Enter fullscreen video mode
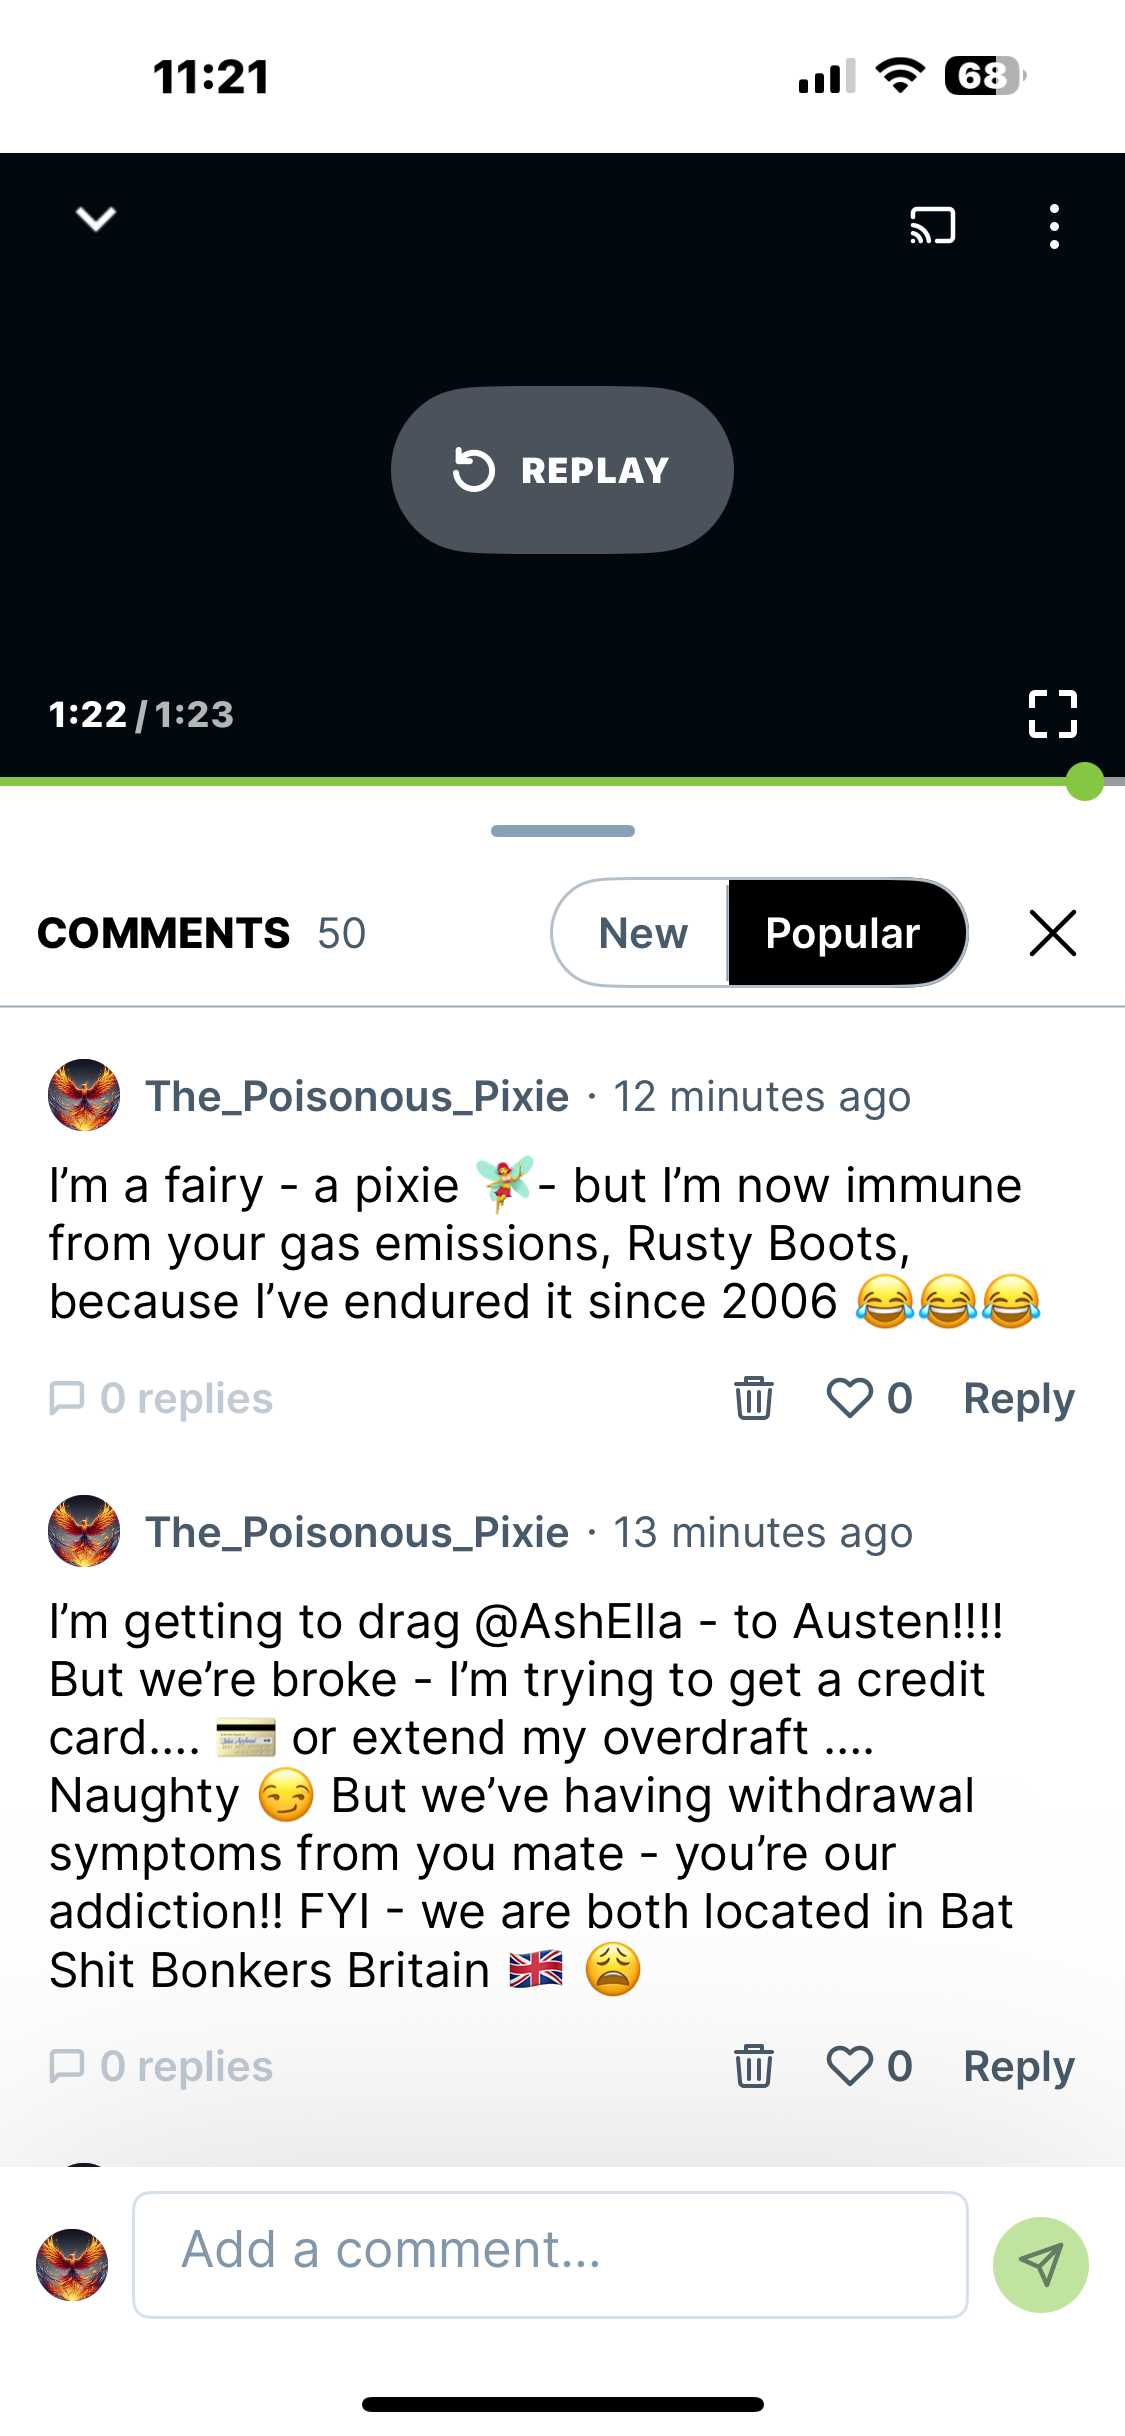Viewport: 1125px width, 2436px height. 1052,714
